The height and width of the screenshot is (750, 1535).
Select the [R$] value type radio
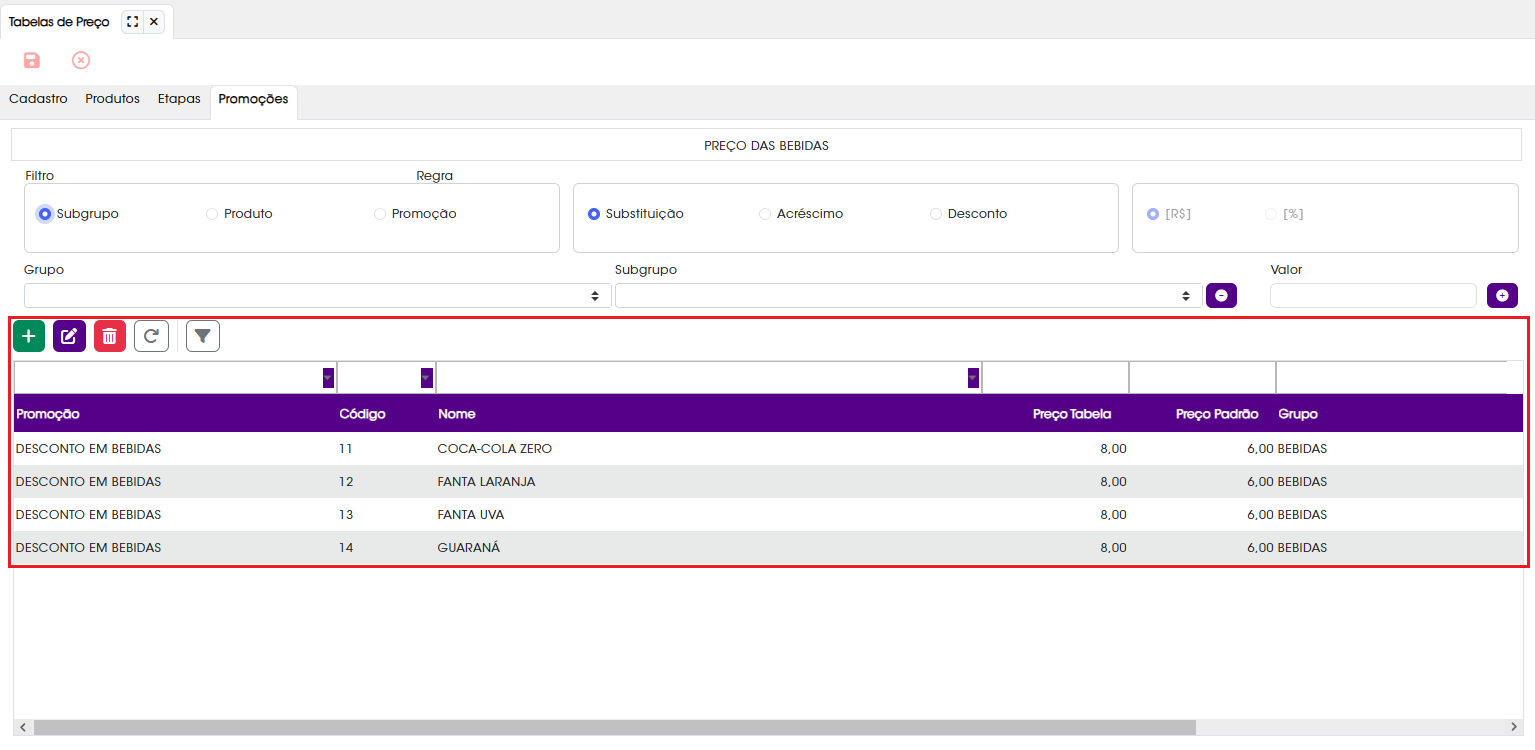click(1153, 214)
